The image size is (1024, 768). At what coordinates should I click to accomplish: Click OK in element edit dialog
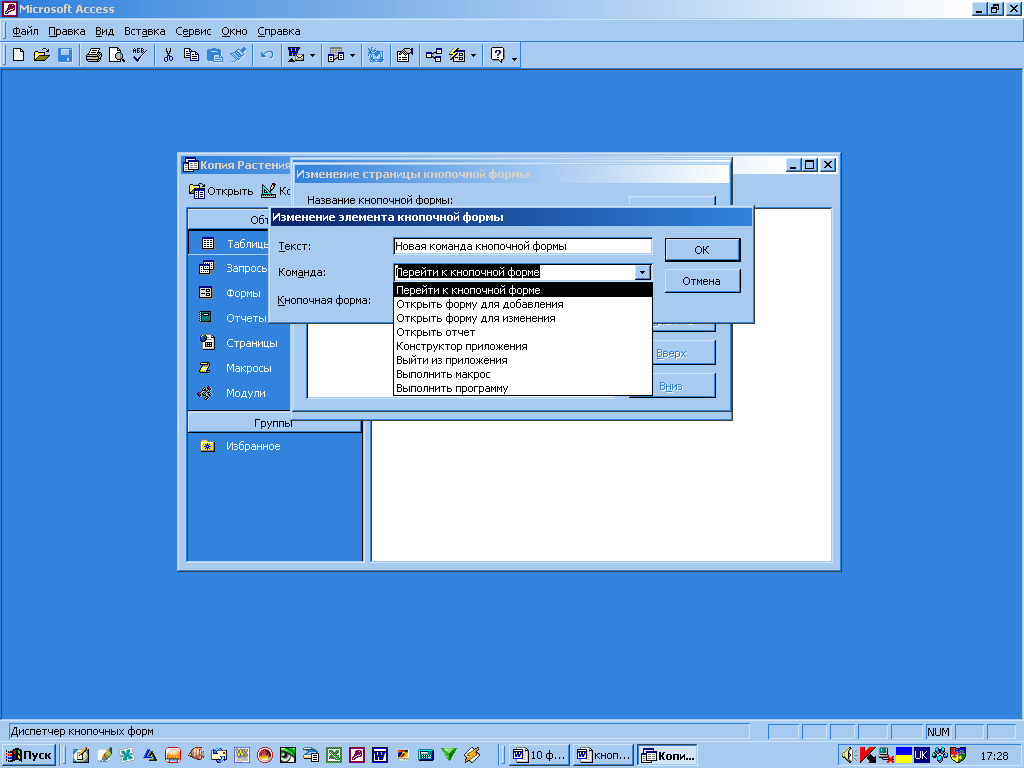702,249
